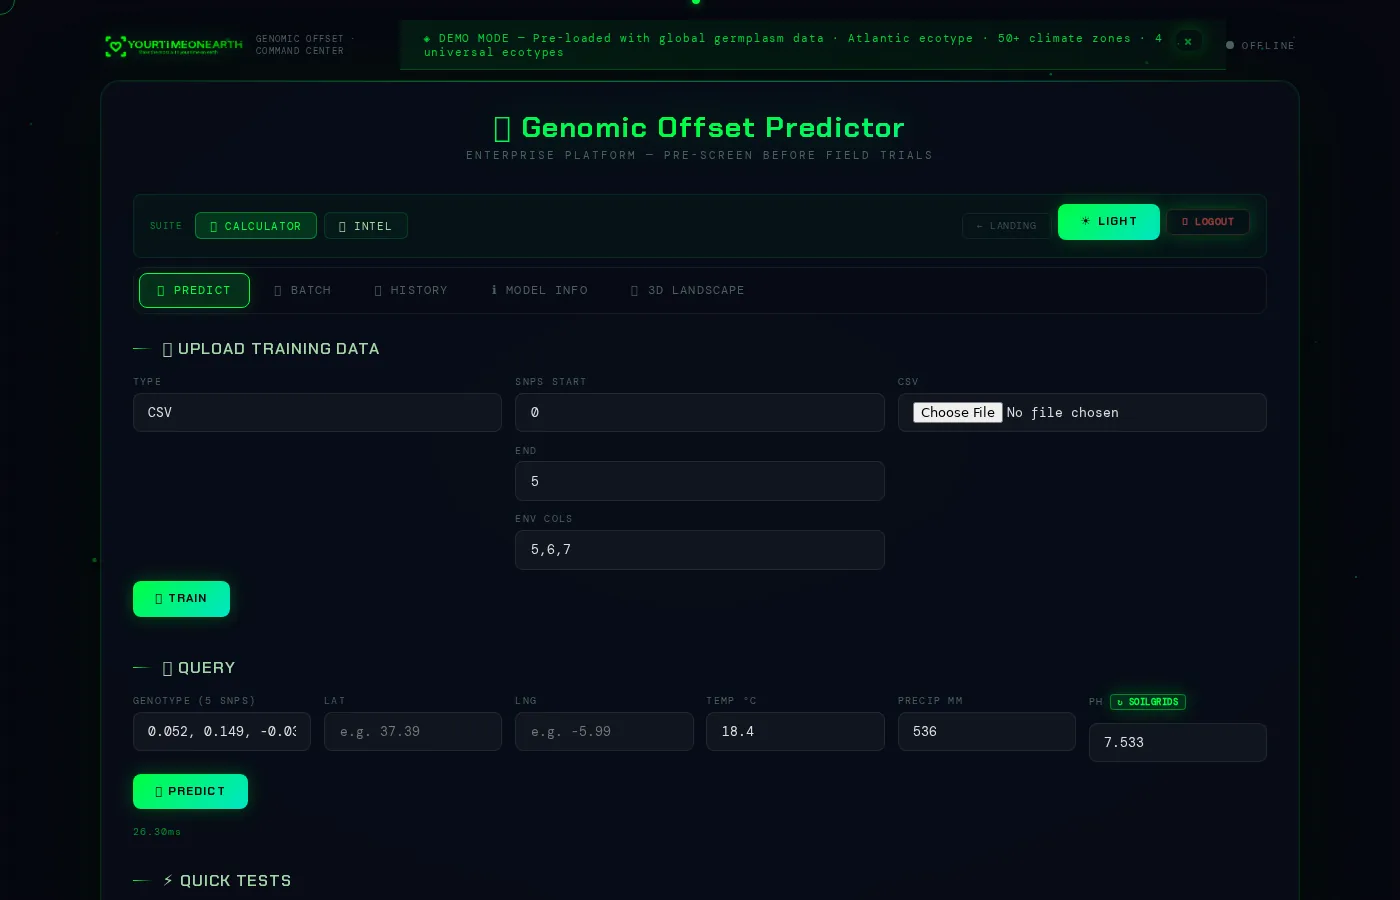1400x900 pixels.
Task: Focus the Lat input field
Action: coord(413,732)
